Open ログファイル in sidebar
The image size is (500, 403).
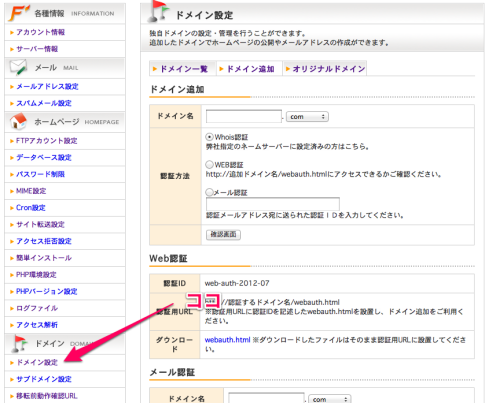point(37,308)
